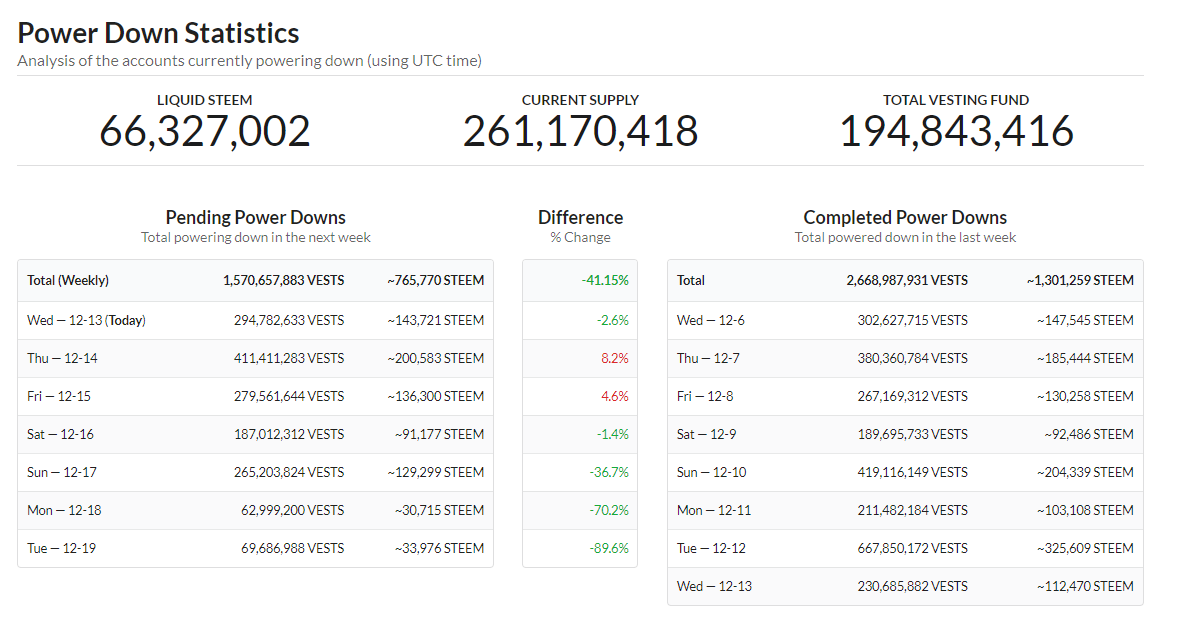Click 667,850,172 VESTS completed value

pyautogui.click(x=911, y=548)
